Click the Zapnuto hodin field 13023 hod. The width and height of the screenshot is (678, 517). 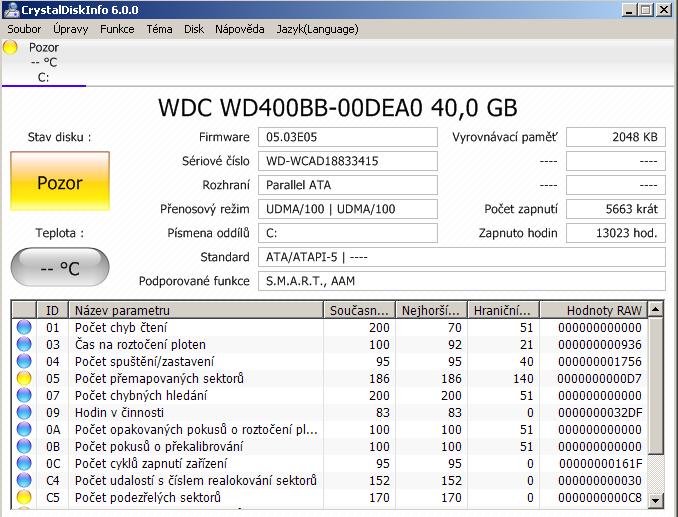[x=616, y=233]
